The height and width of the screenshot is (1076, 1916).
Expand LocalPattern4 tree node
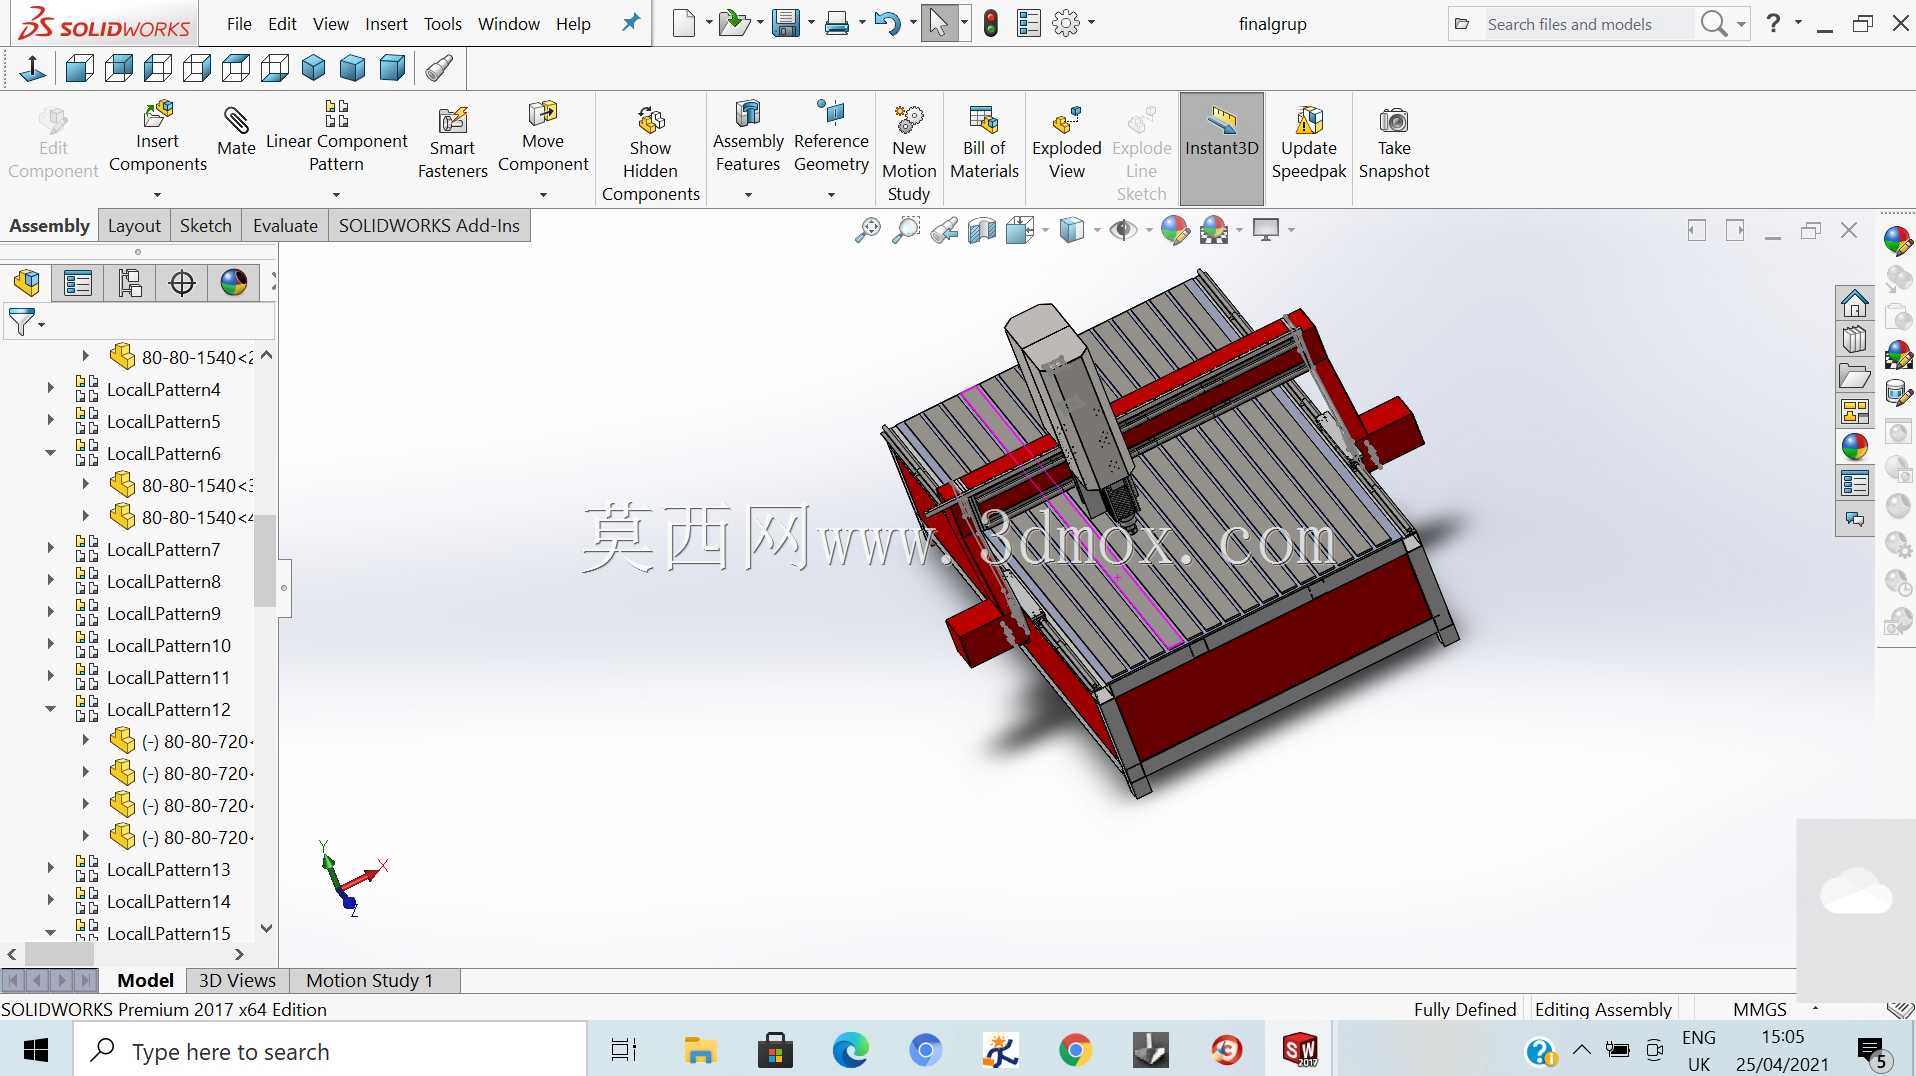click(x=51, y=389)
